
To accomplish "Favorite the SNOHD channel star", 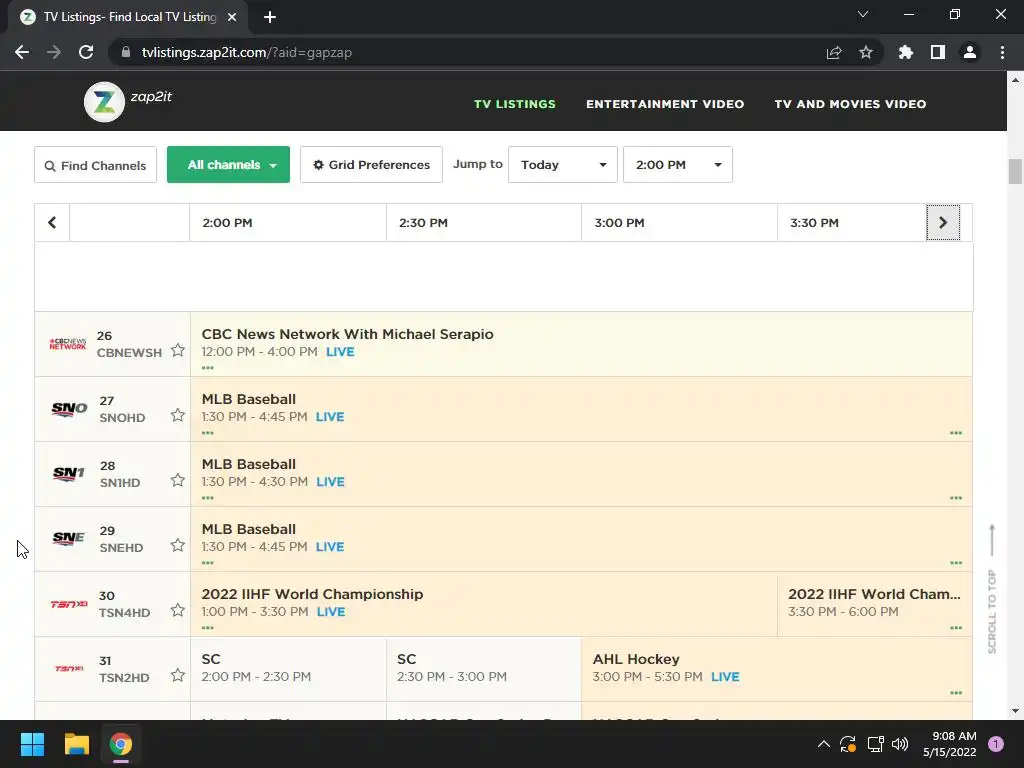I will (x=178, y=415).
